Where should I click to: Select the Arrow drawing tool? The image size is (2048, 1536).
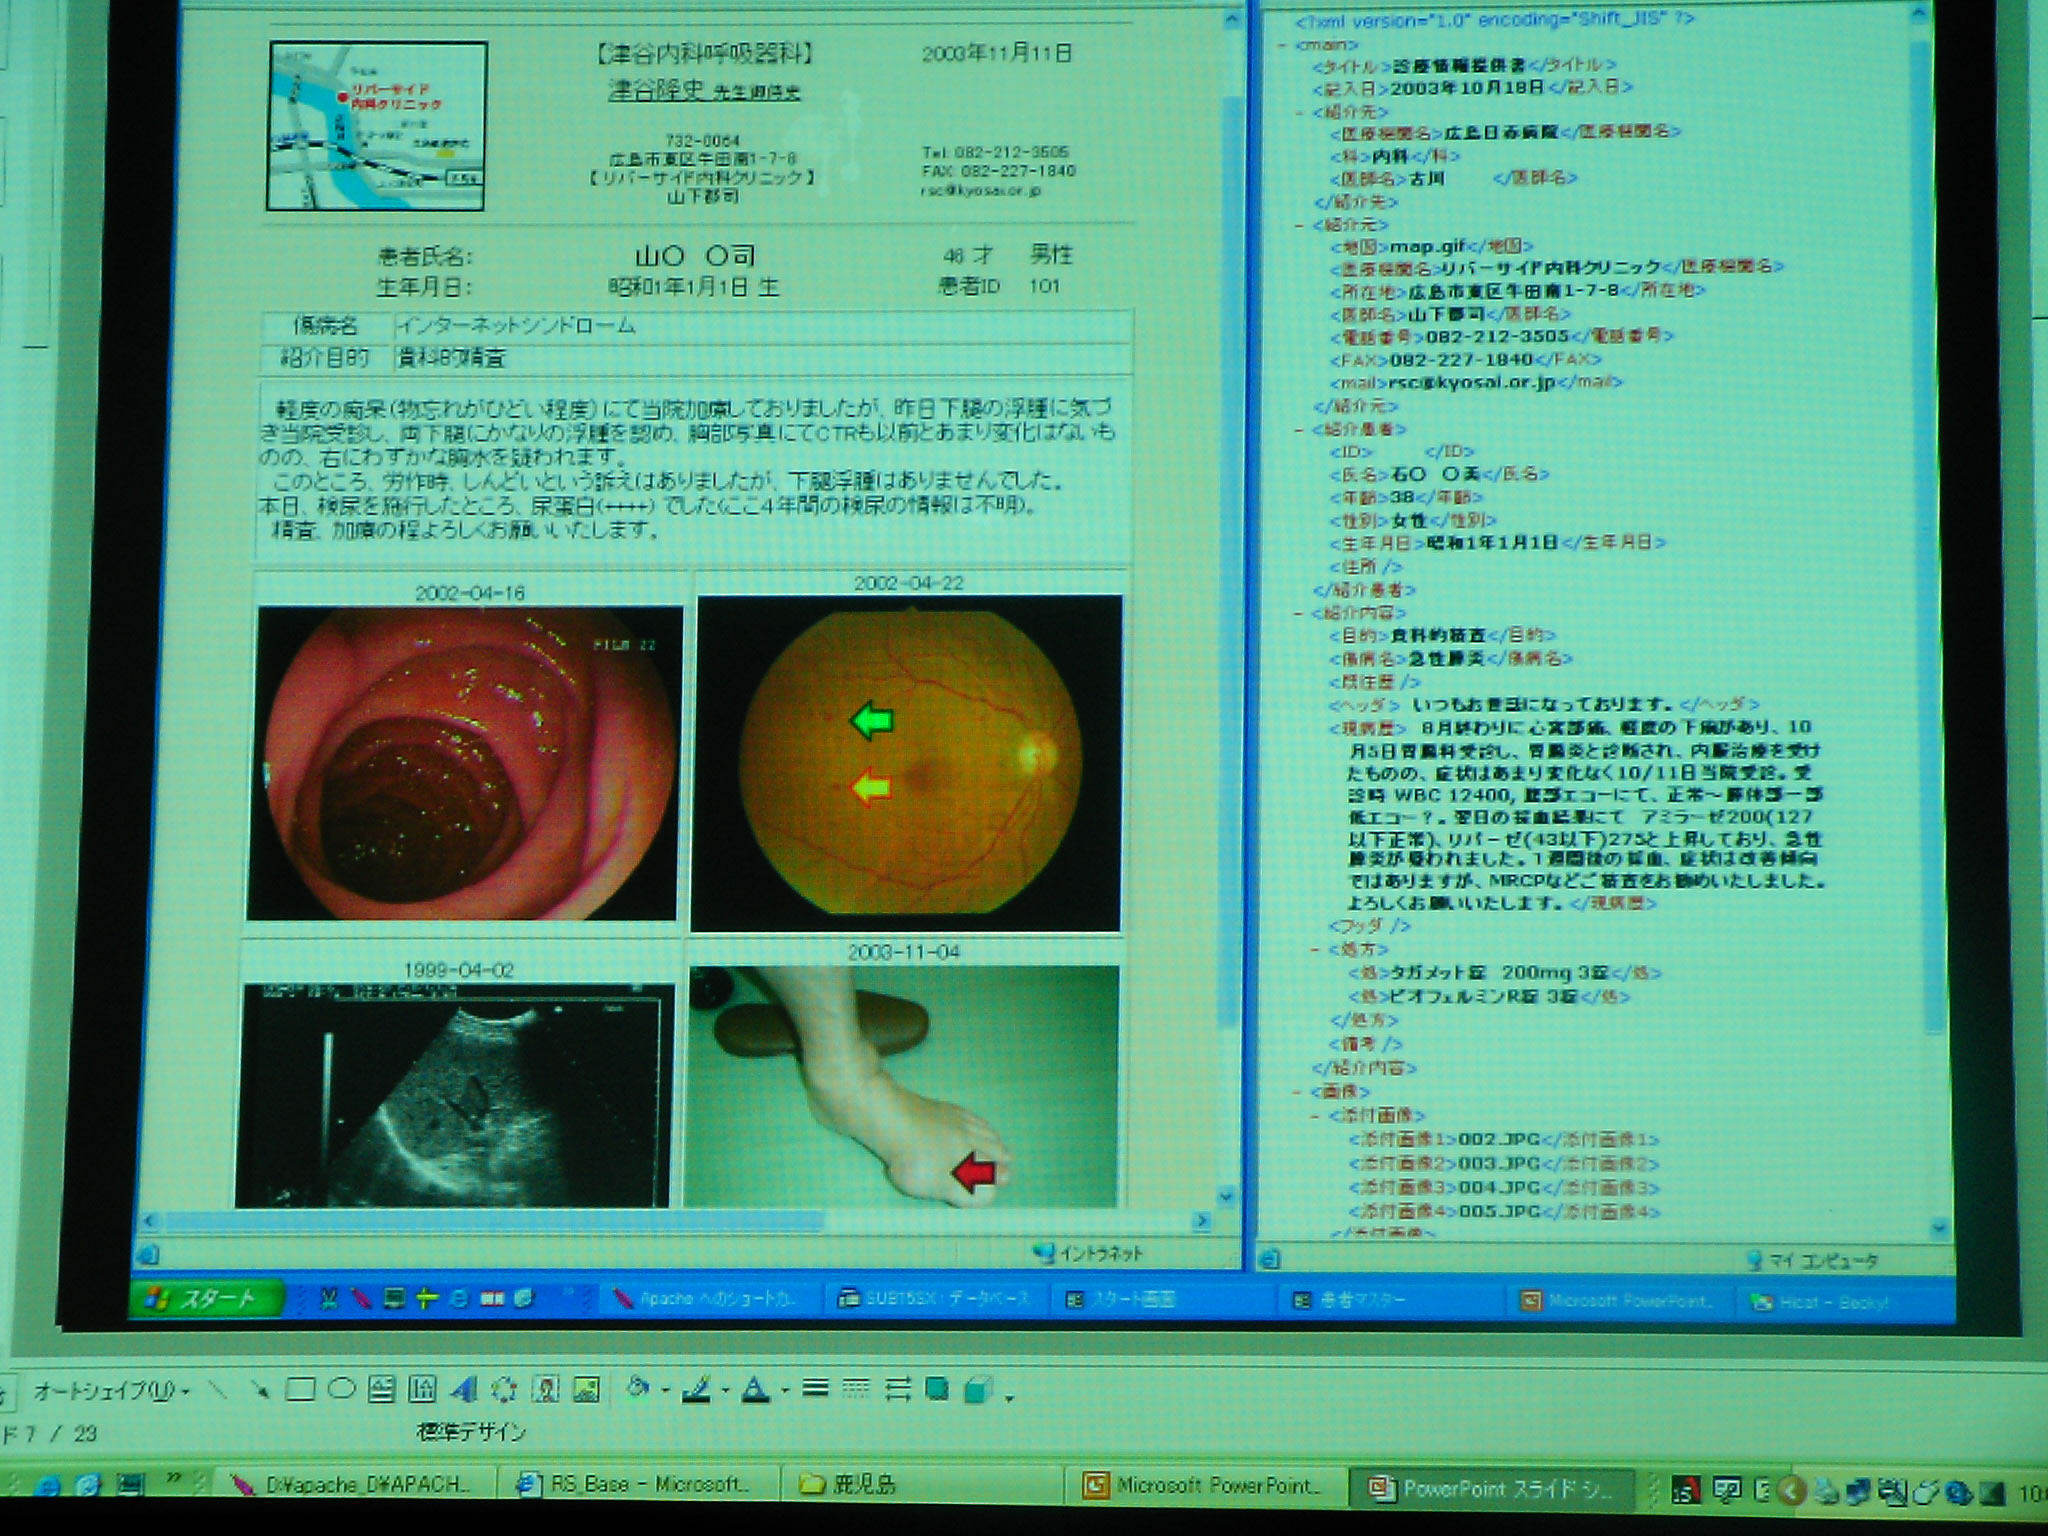pyautogui.click(x=258, y=1389)
